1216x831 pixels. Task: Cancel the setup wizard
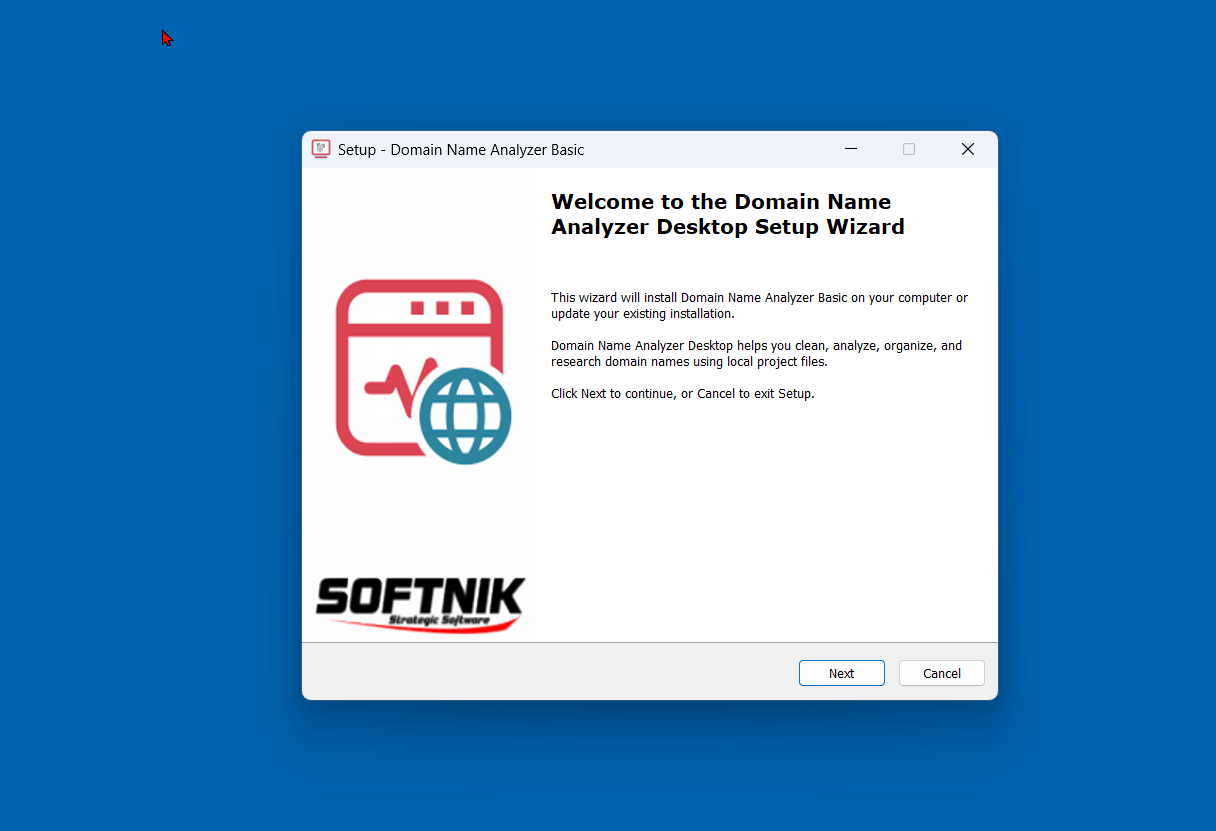(941, 673)
